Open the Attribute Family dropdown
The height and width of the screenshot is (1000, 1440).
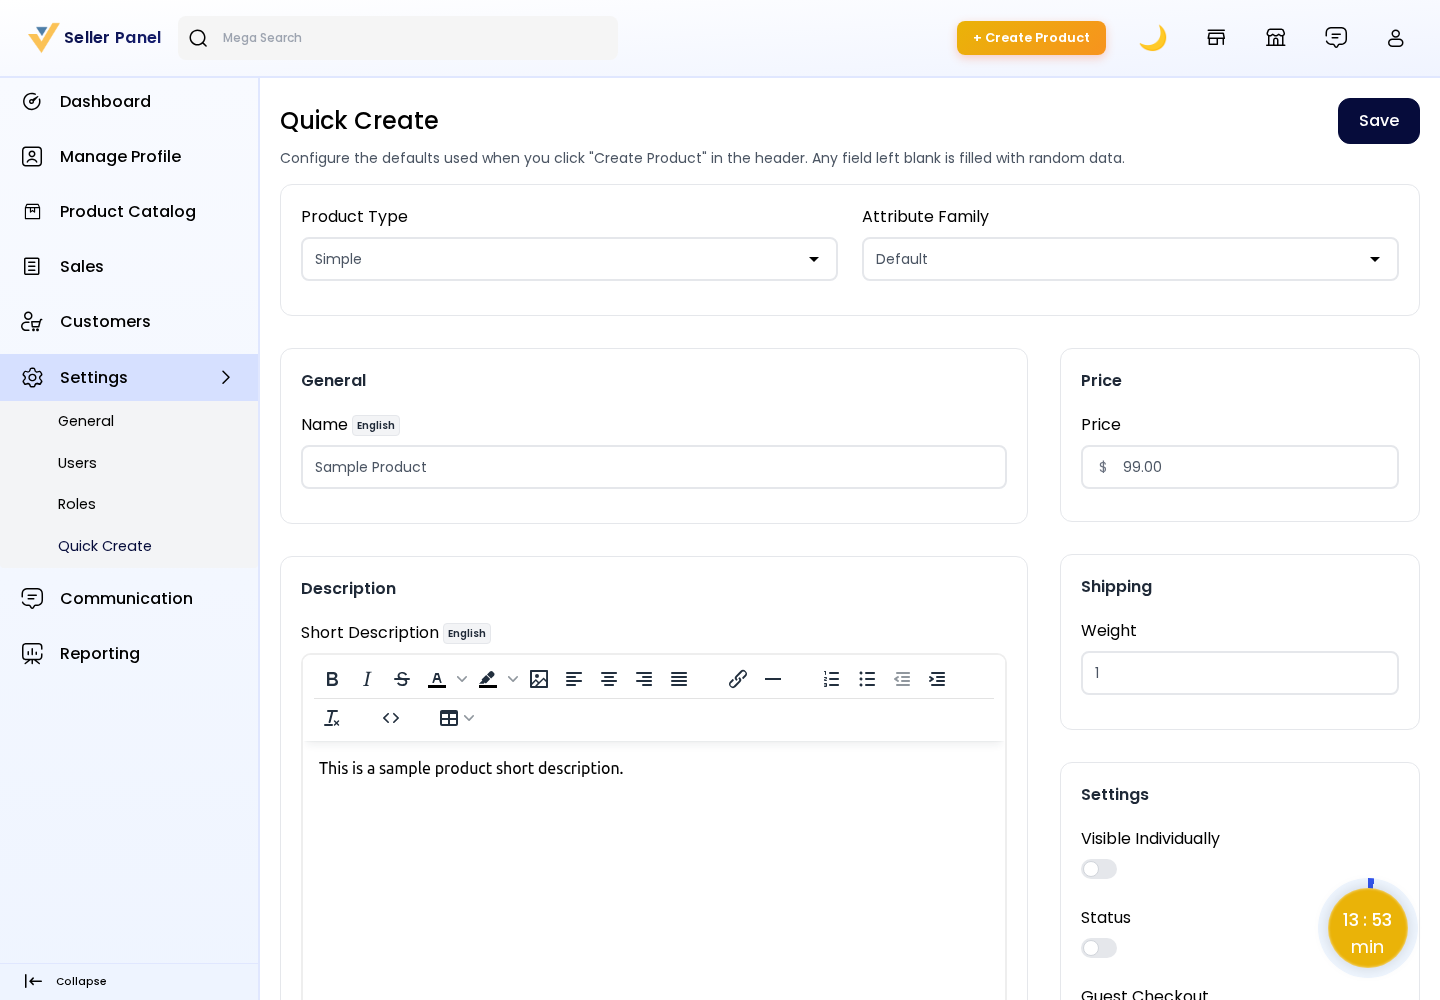[x=1130, y=259]
